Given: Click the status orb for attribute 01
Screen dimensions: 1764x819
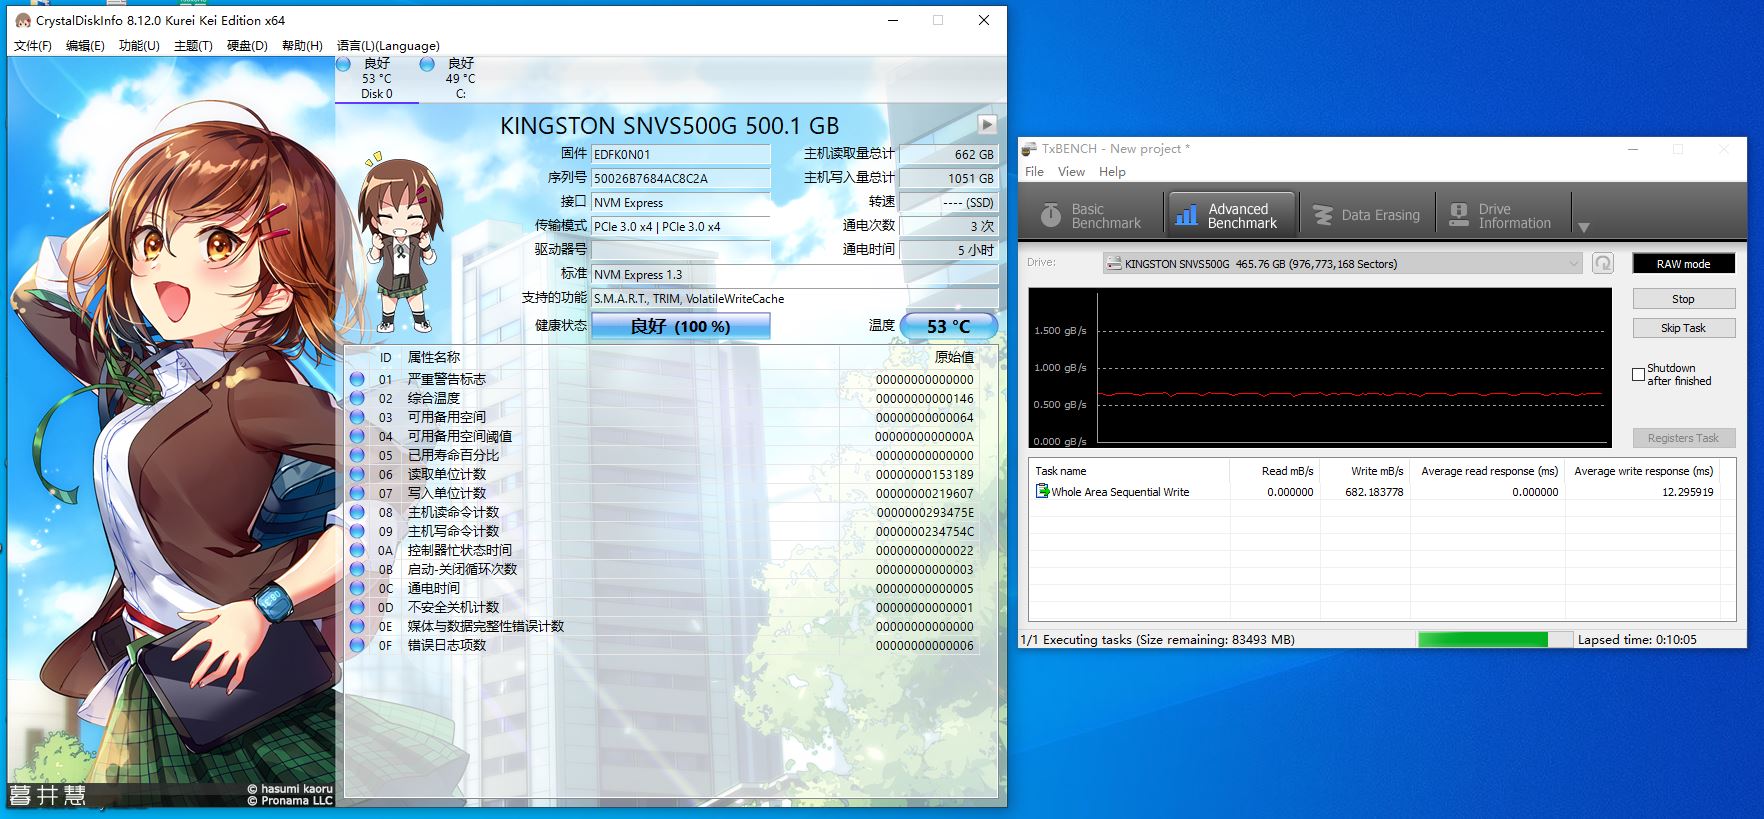Looking at the screenshot, I should point(357,379).
